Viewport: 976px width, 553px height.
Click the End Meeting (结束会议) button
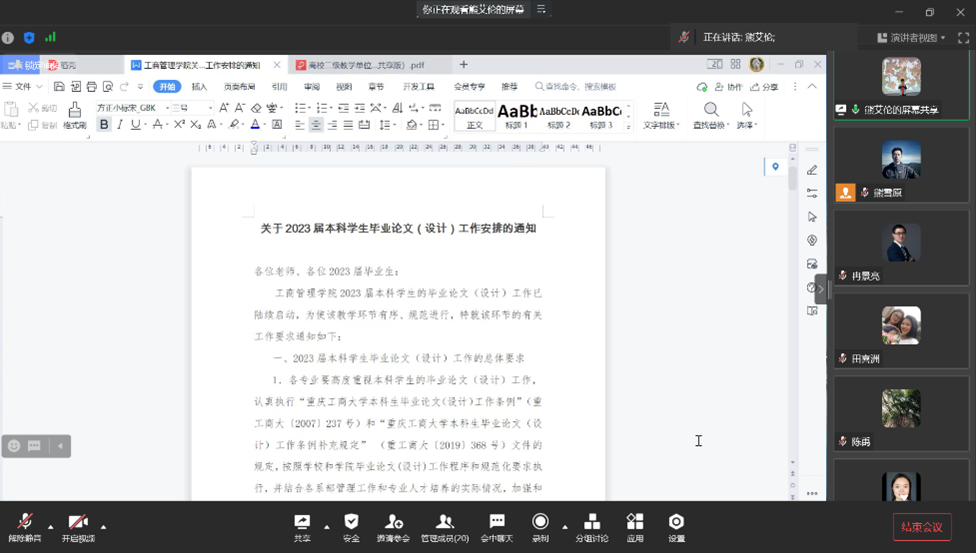coord(921,527)
